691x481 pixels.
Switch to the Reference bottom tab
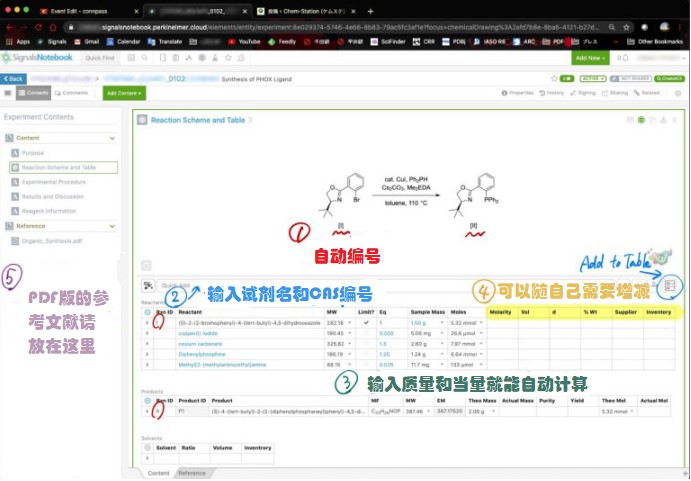click(192, 473)
